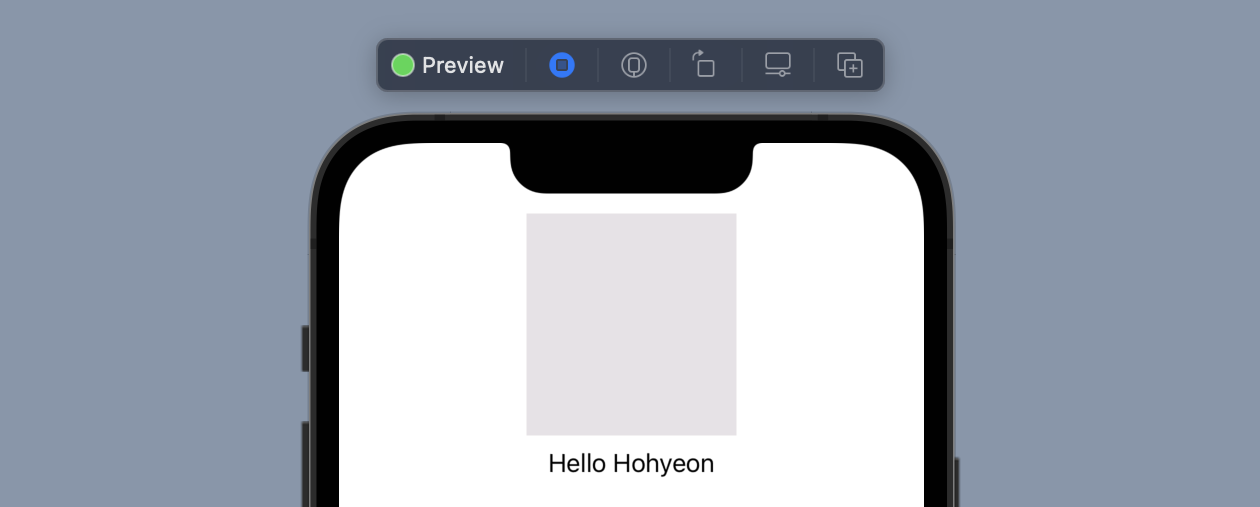Click the Preview label in the canvas toolbar
Screen dimensions: 1260x507
(462, 65)
